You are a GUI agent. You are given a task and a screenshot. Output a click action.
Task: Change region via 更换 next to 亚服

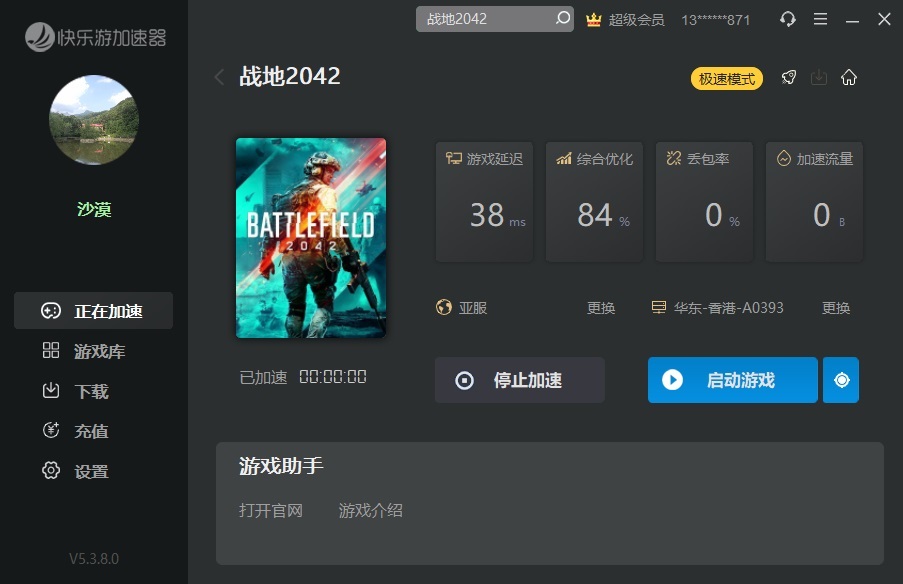tap(601, 308)
